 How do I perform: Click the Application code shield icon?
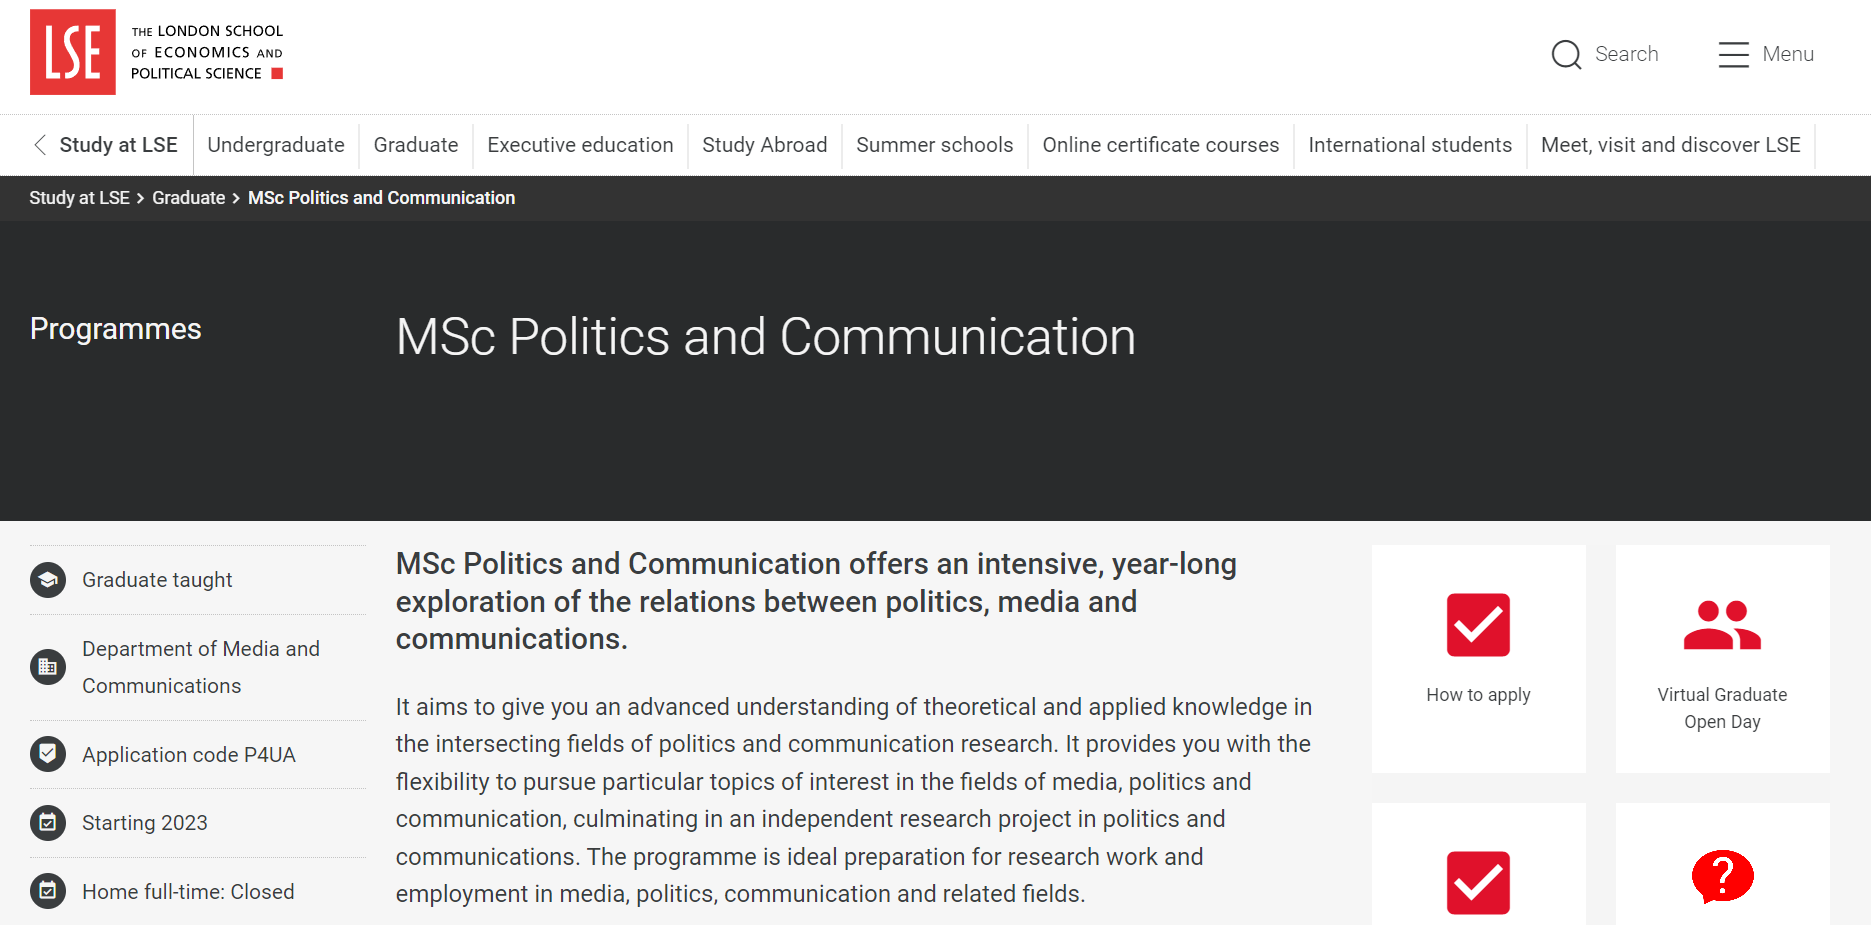coord(48,754)
